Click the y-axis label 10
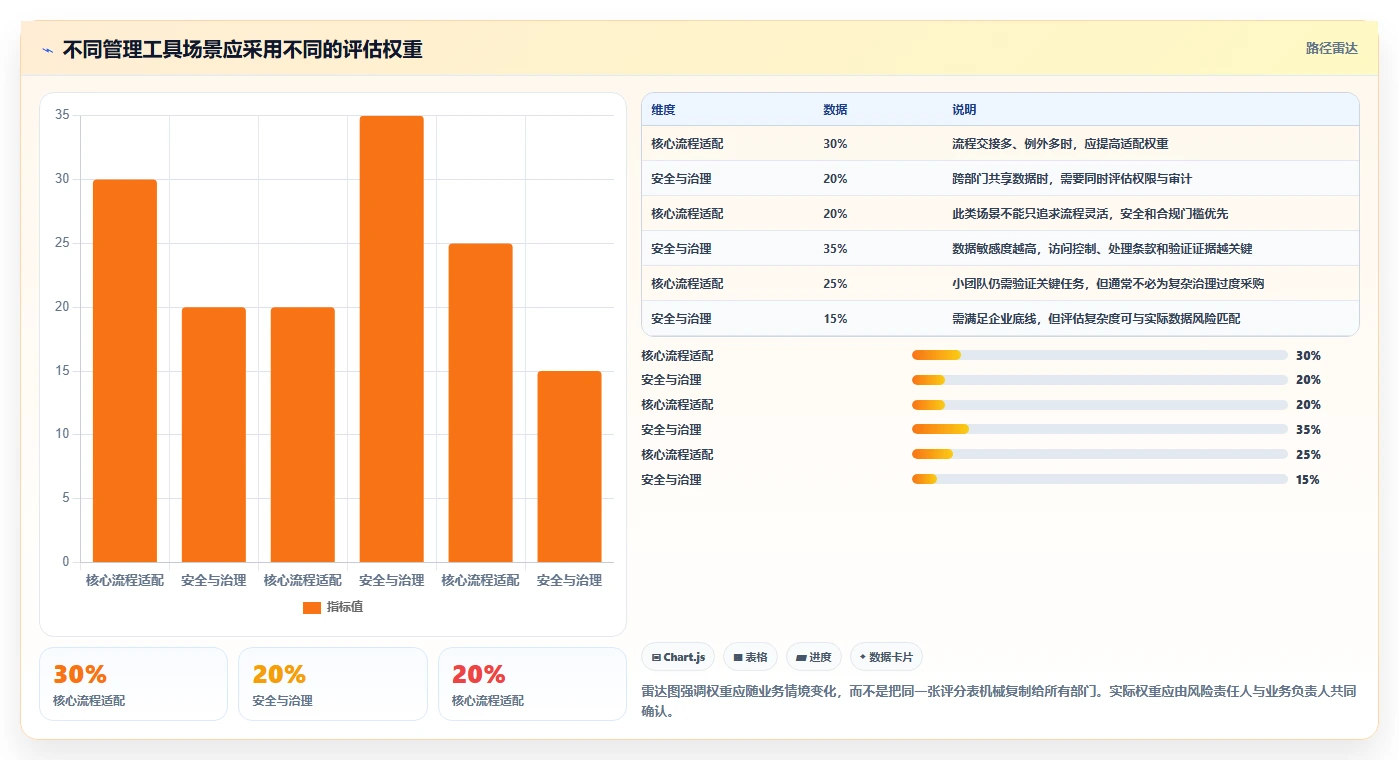Screen dimensions: 1399x760 [62, 434]
